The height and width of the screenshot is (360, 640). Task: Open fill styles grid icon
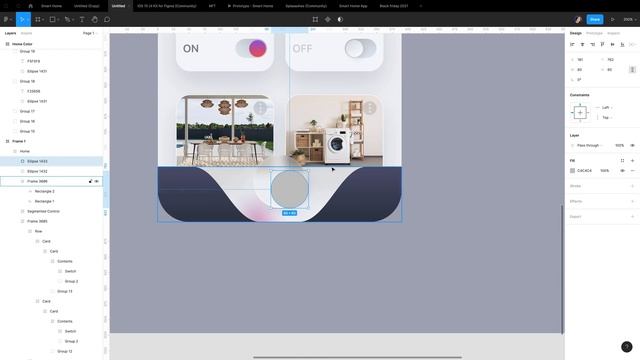click(622, 160)
